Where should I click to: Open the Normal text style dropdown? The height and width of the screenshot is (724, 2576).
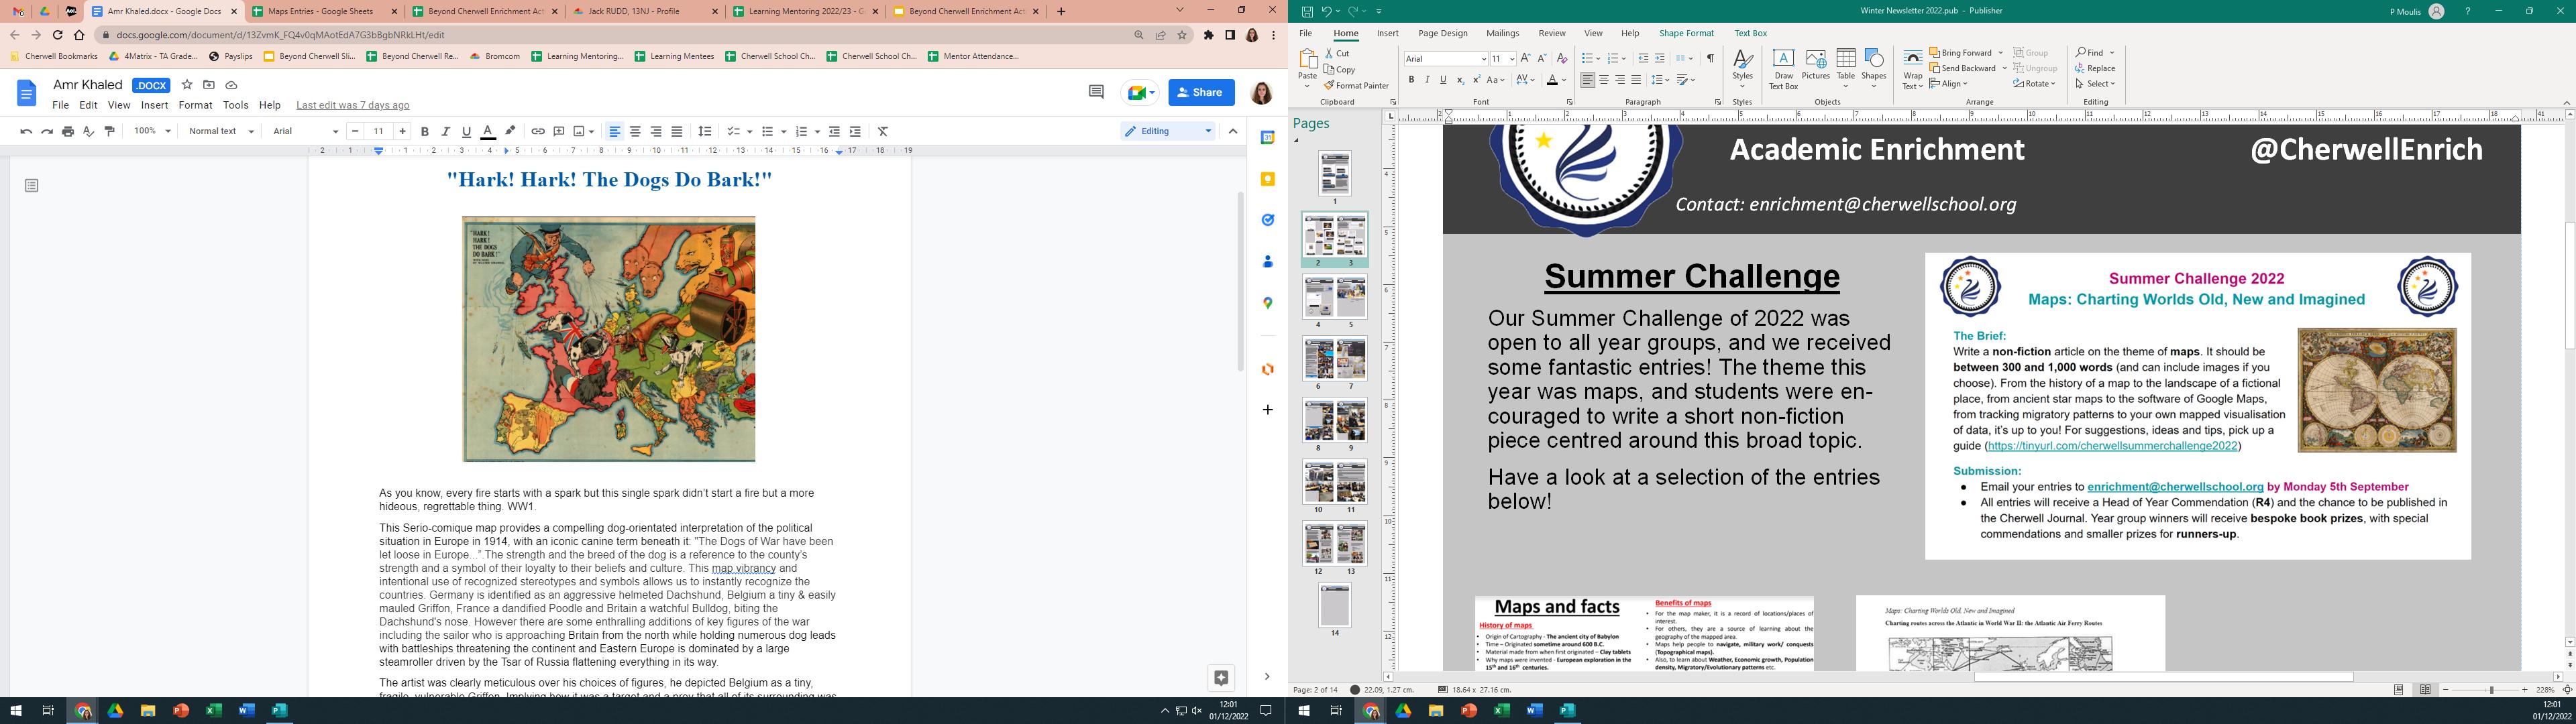pyautogui.click(x=221, y=131)
